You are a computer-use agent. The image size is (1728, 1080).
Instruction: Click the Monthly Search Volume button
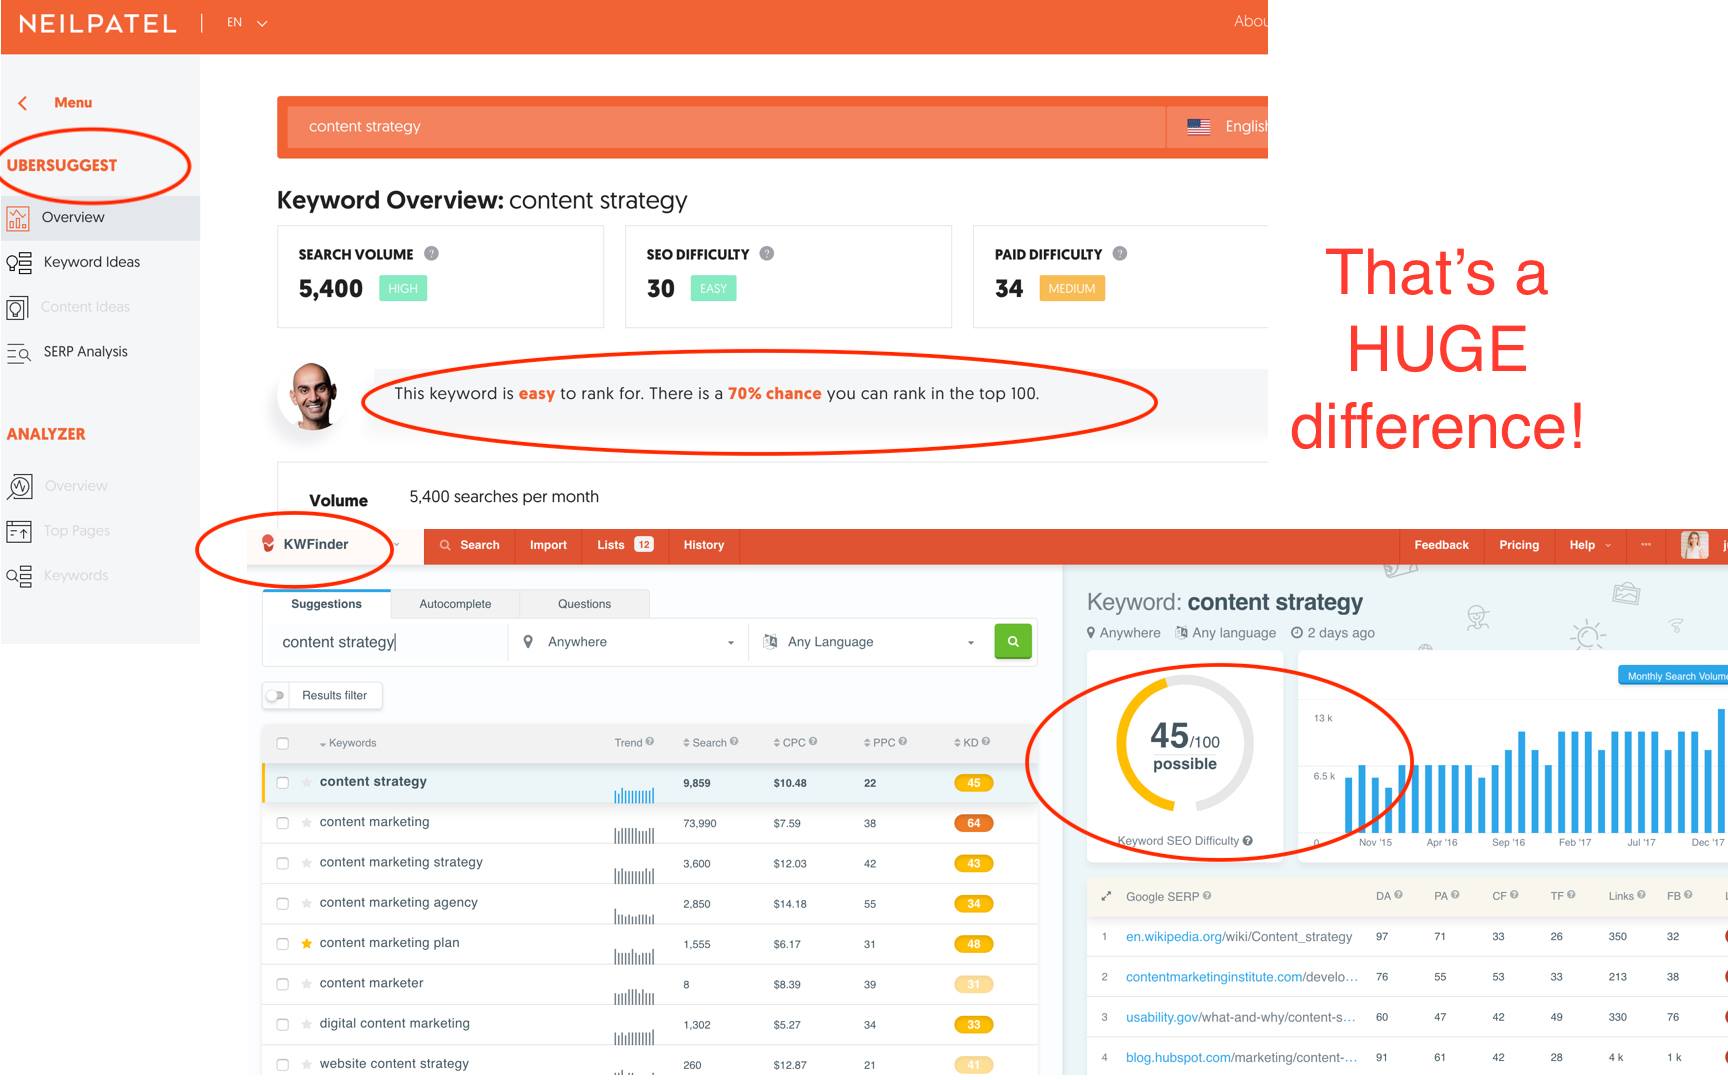(1673, 676)
